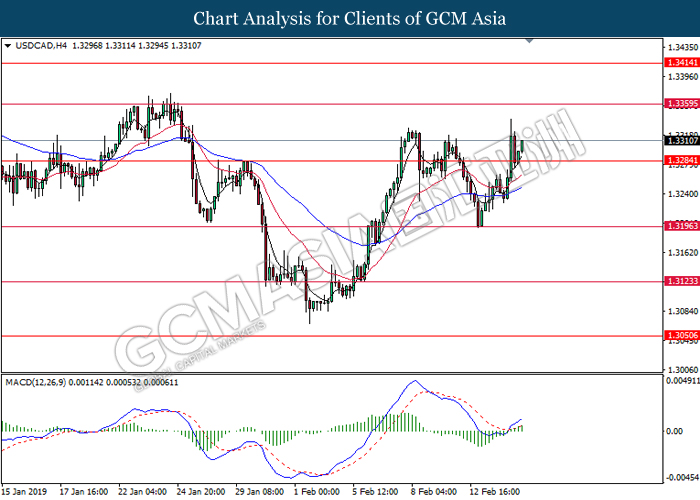Select the current price 1.33107 label
The width and height of the screenshot is (700, 500).
682,141
